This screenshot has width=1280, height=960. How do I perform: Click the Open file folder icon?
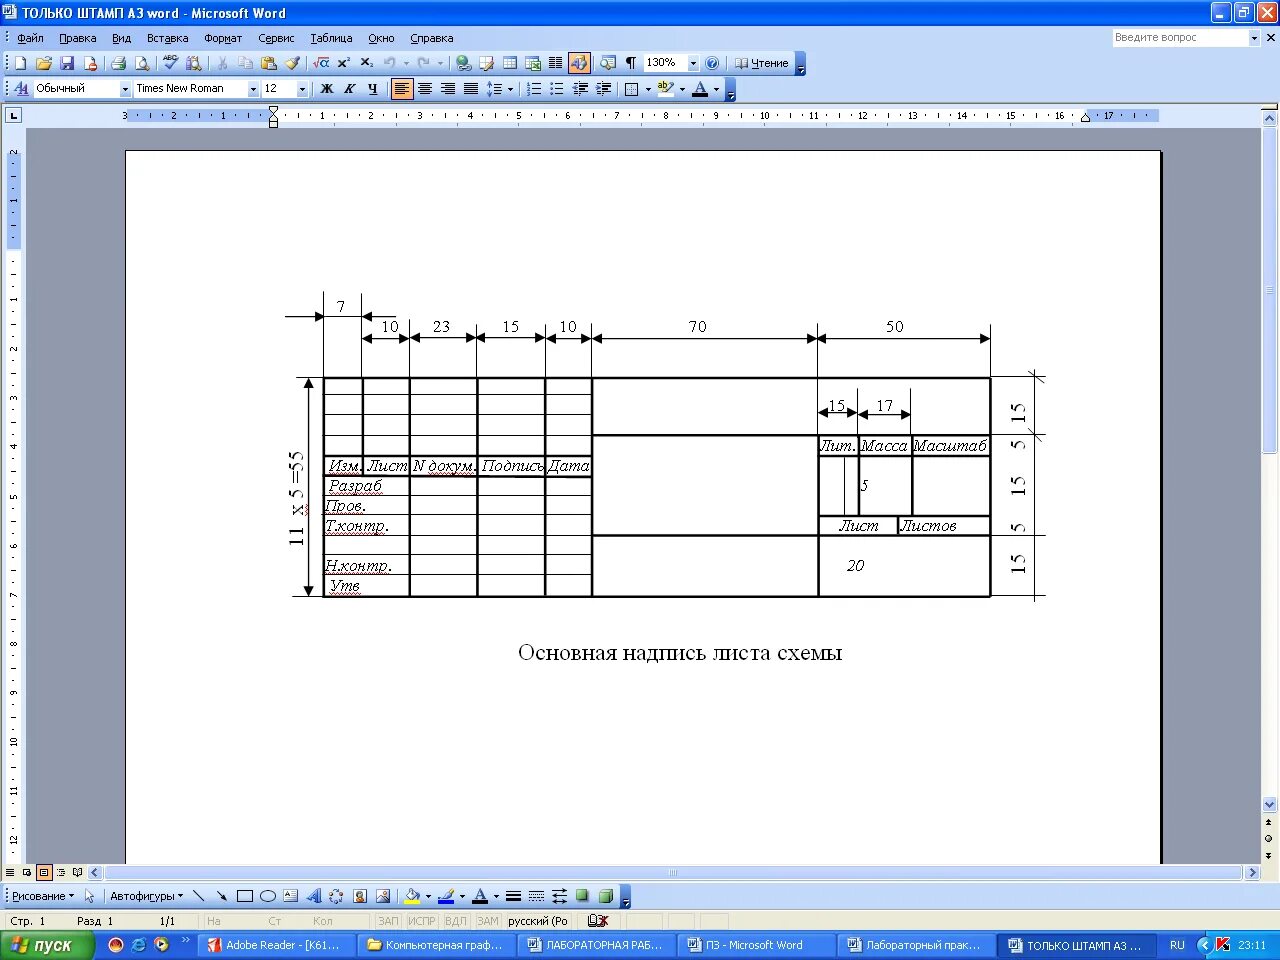[44, 63]
